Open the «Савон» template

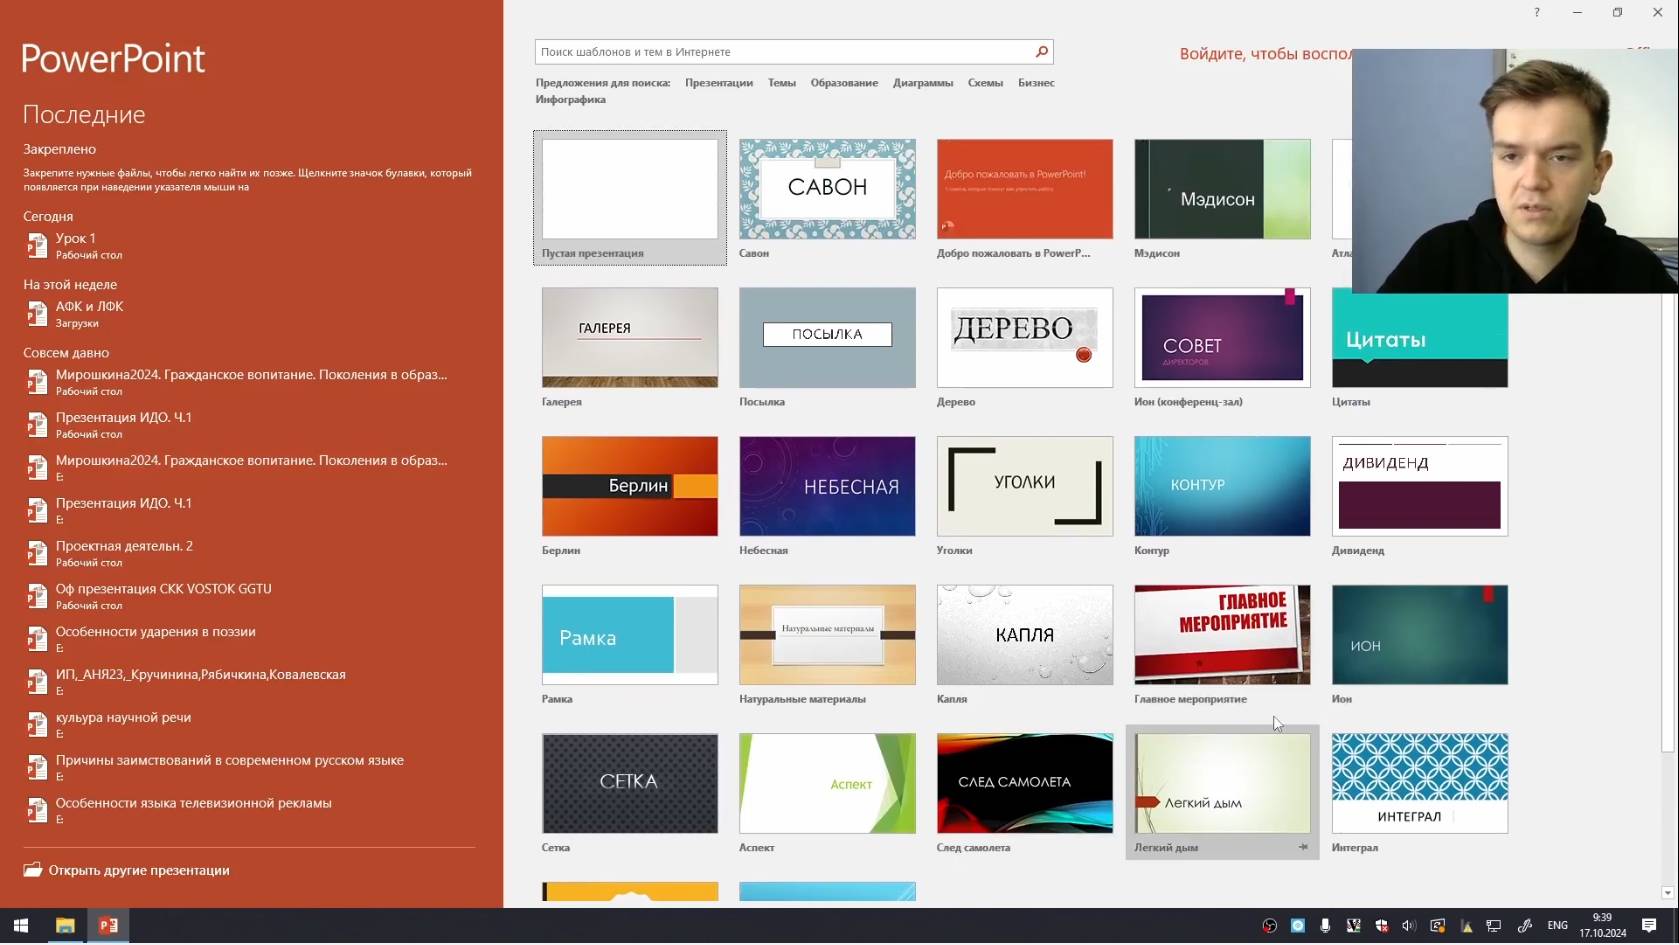coord(827,189)
